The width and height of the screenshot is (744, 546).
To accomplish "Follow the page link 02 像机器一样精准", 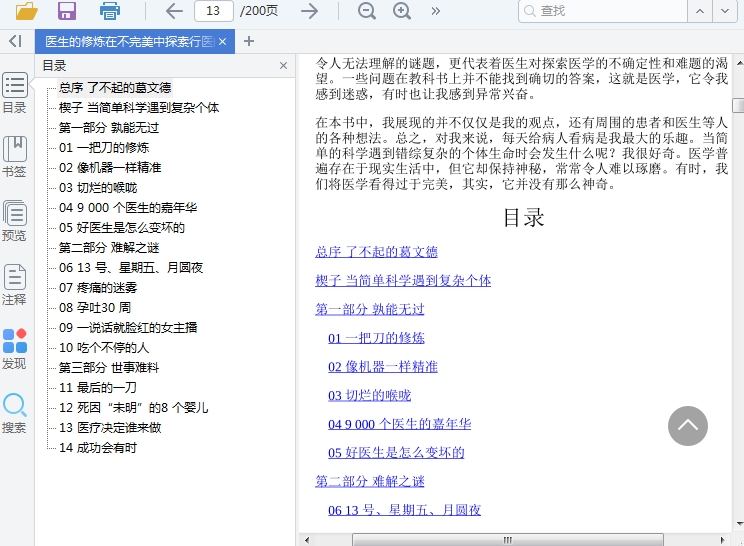I will click(383, 367).
